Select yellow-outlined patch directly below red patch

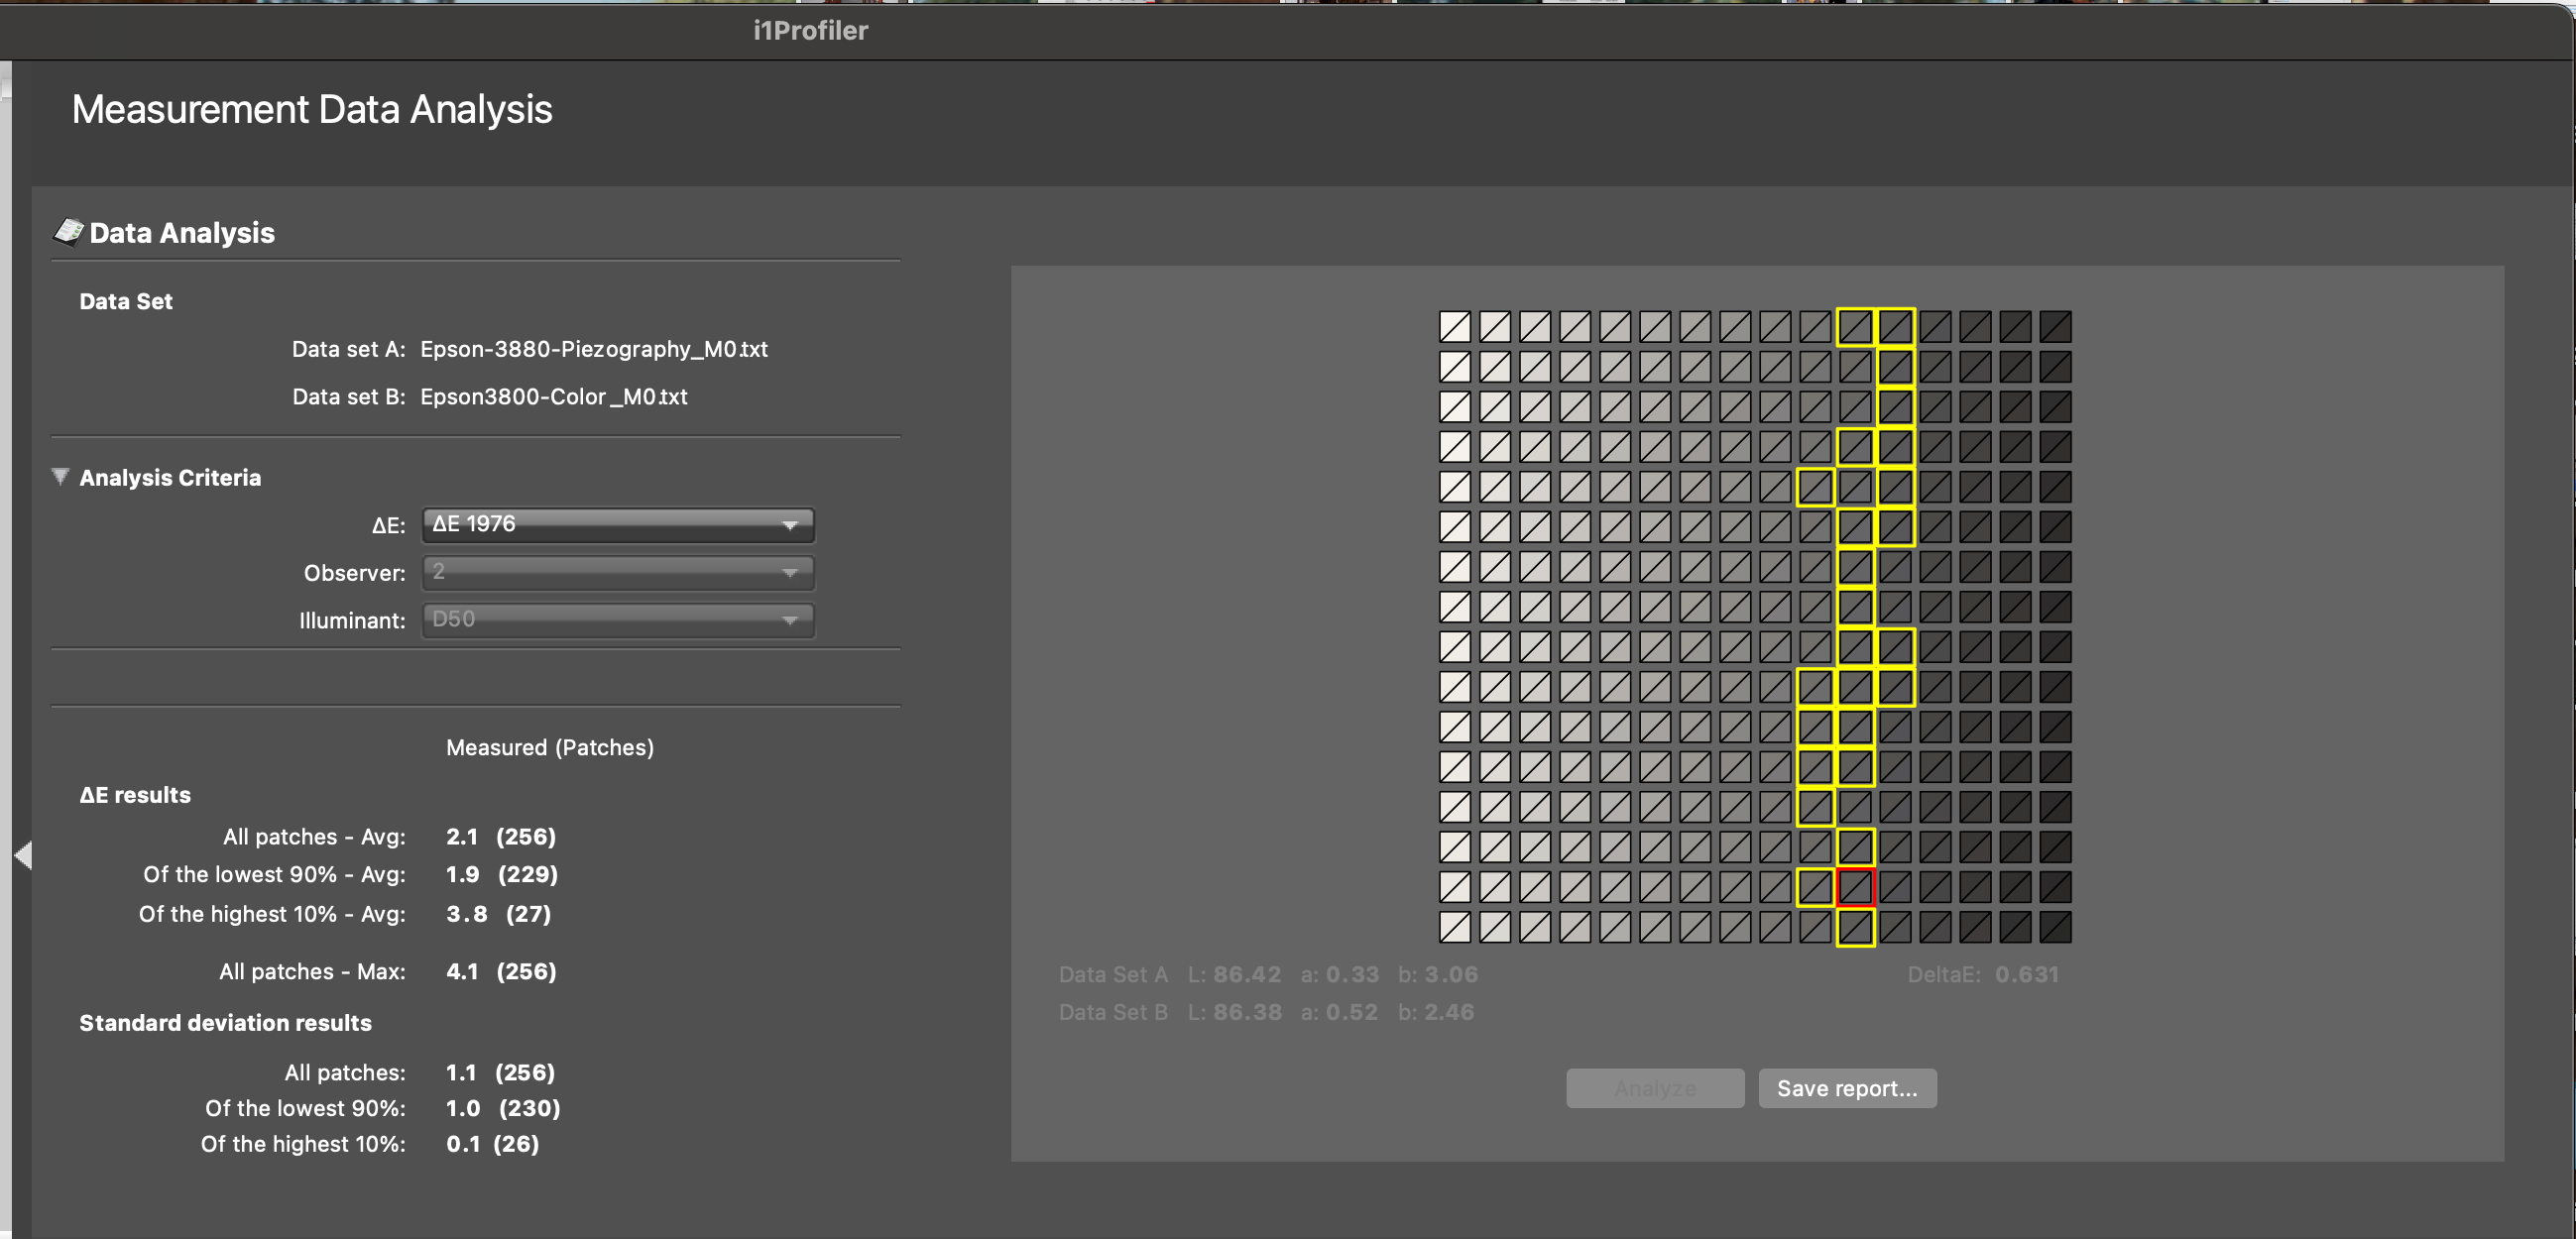[x=1855, y=927]
